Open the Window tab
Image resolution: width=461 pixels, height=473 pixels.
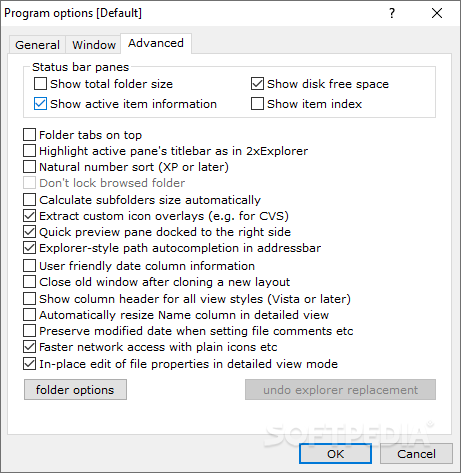pos(94,45)
